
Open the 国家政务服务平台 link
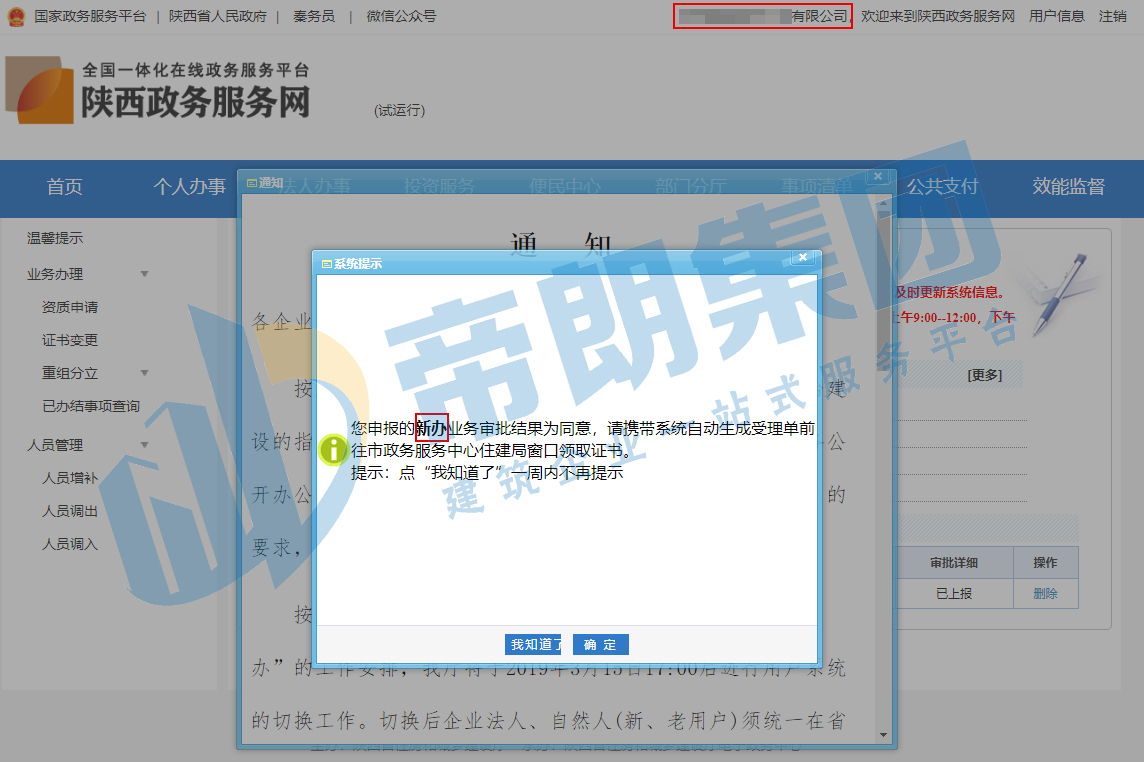[x=90, y=16]
